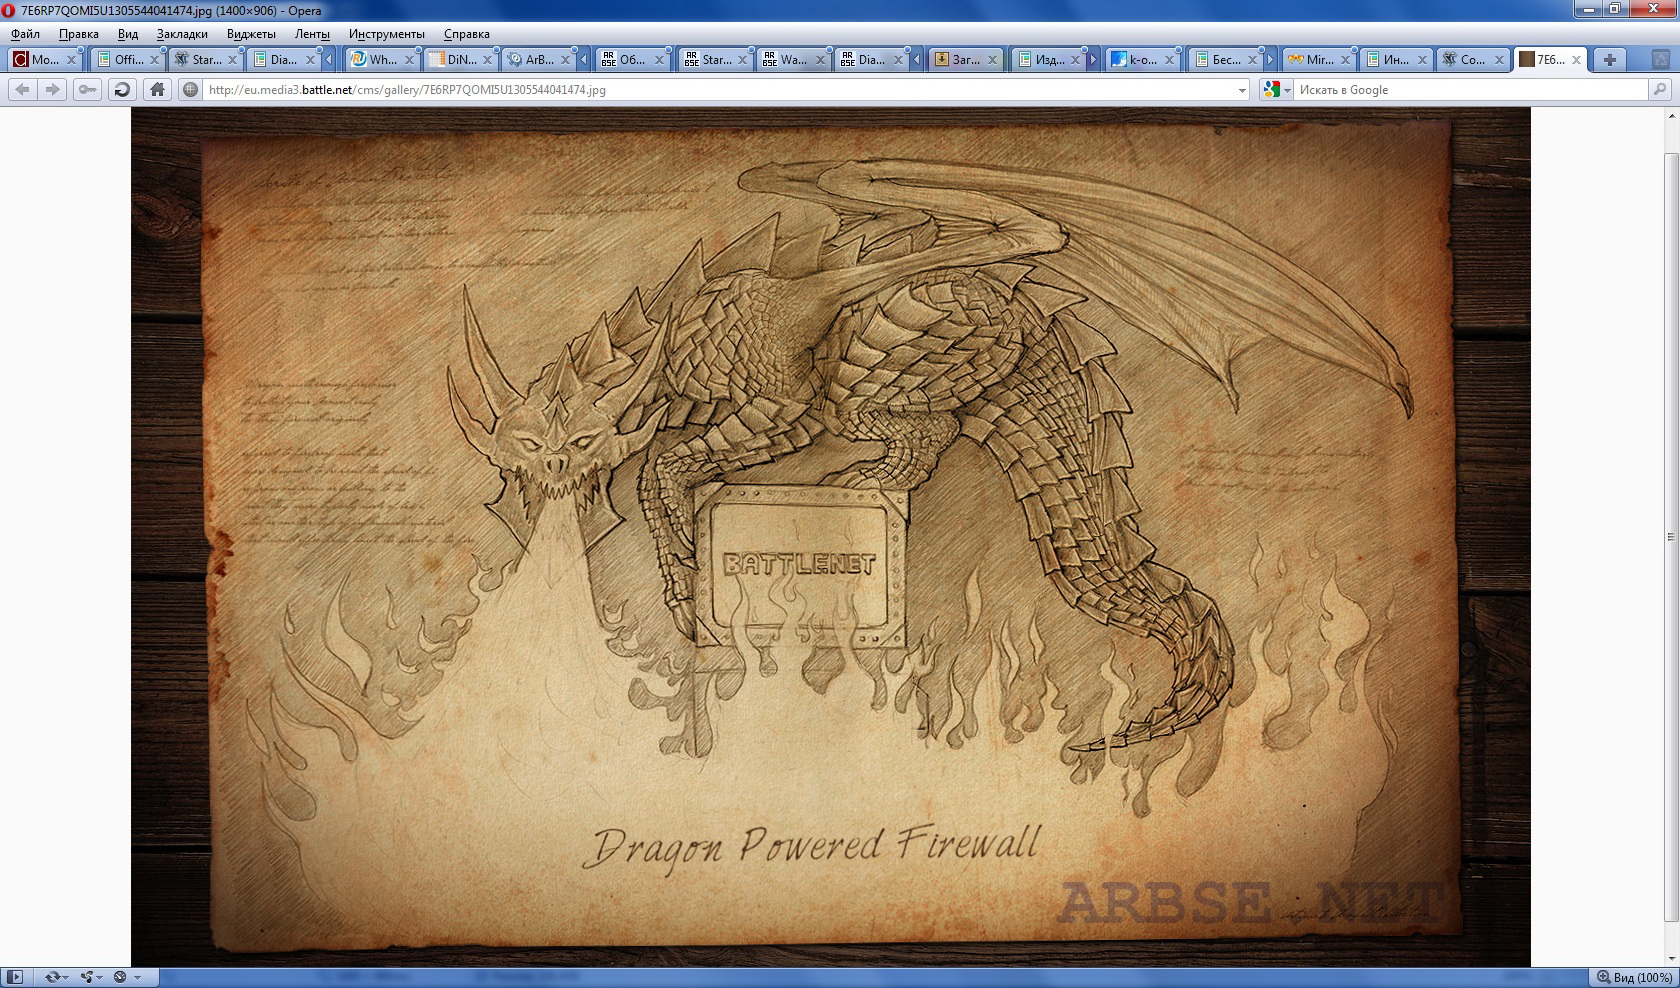Collapse tab group after the 'Dia...' tab
This screenshot has height=988, width=1680.
[x=328, y=60]
